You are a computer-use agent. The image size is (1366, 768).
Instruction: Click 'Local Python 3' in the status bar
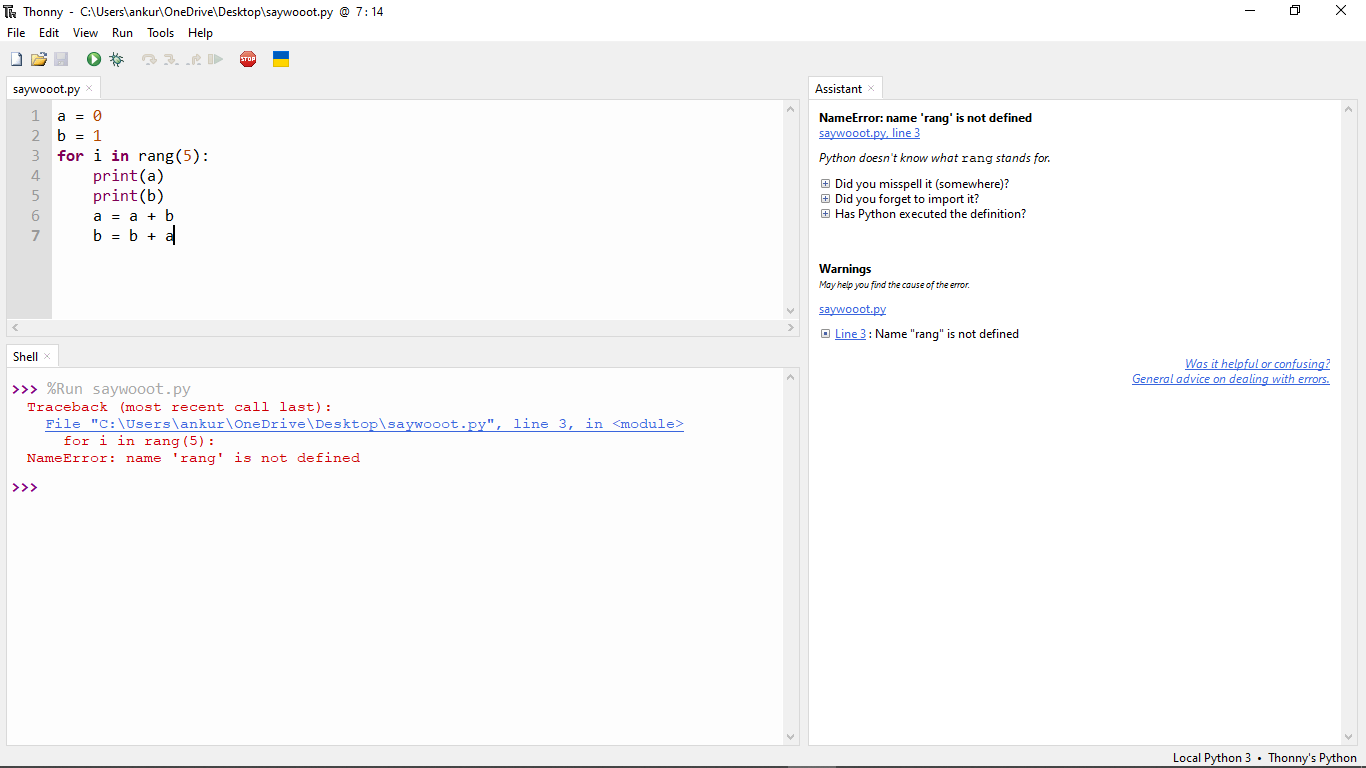[1211, 757]
